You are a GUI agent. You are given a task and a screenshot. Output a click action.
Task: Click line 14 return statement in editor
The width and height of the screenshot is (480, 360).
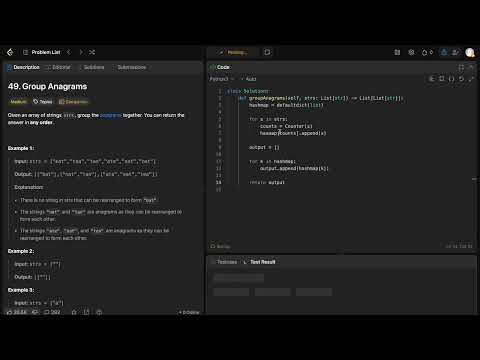267,182
